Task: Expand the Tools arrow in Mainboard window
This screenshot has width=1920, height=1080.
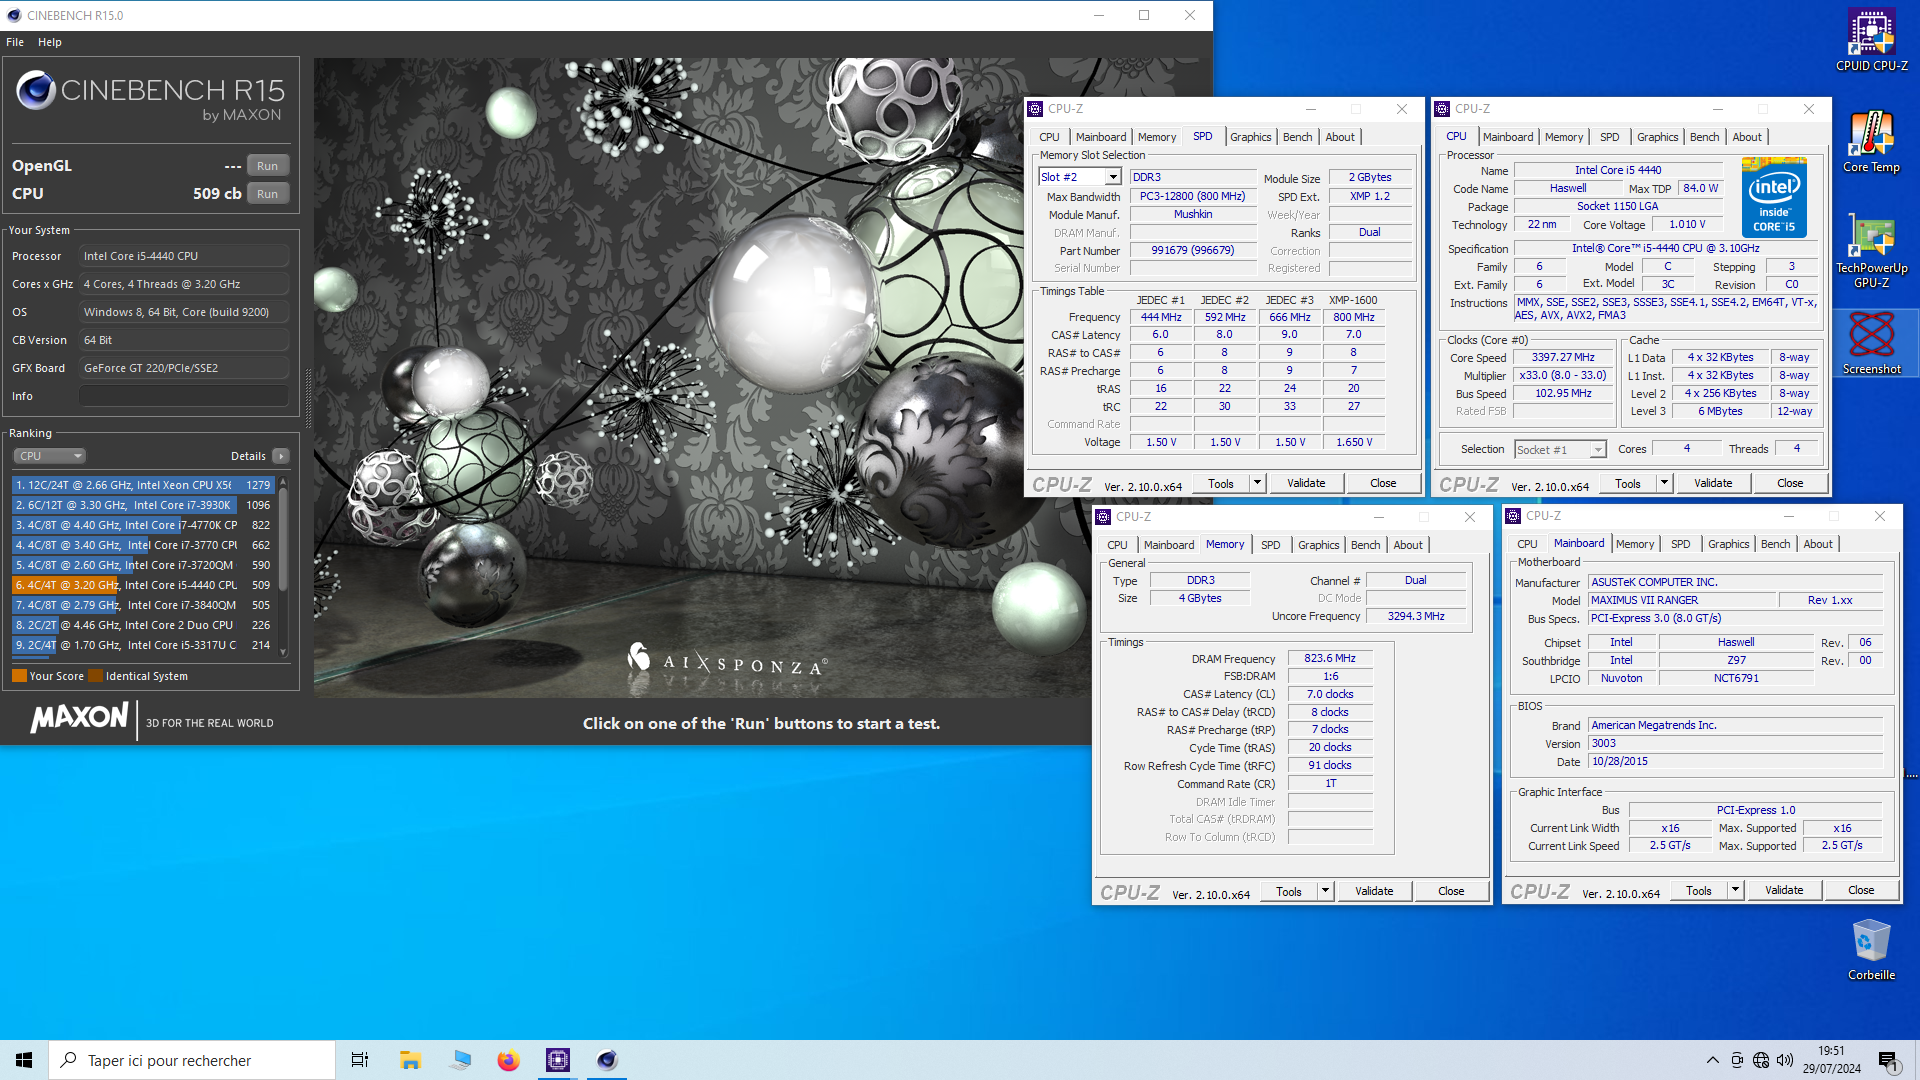Action: (x=1735, y=890)
